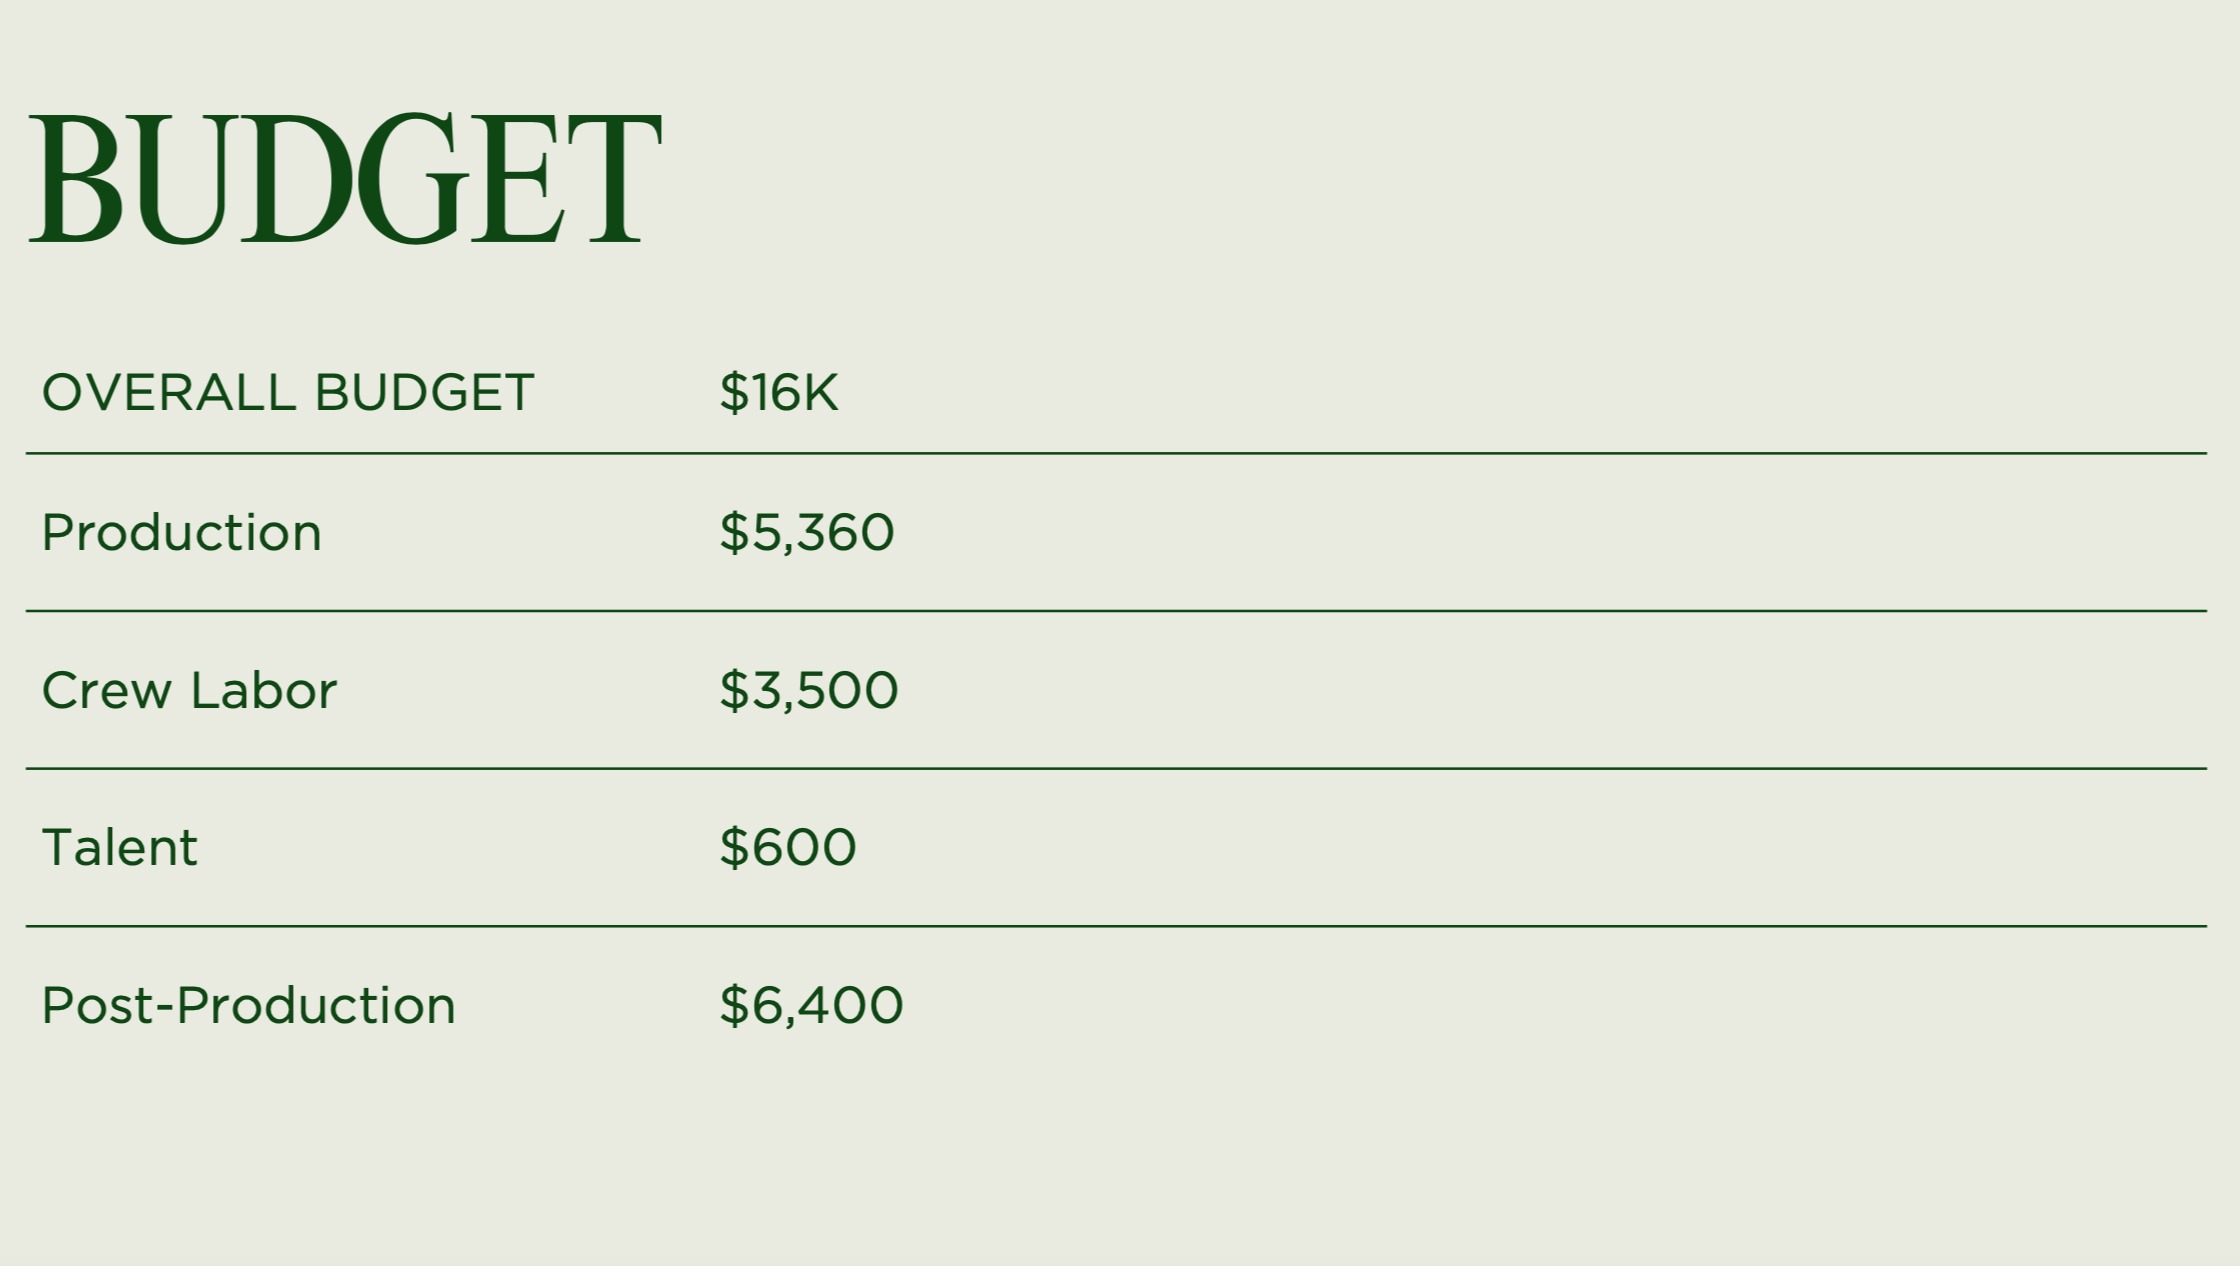Viewport: 2240px width, 1266px height.
Task: Select the $6,400 Post-Production amount
Action: click(x=811, y=1006)
